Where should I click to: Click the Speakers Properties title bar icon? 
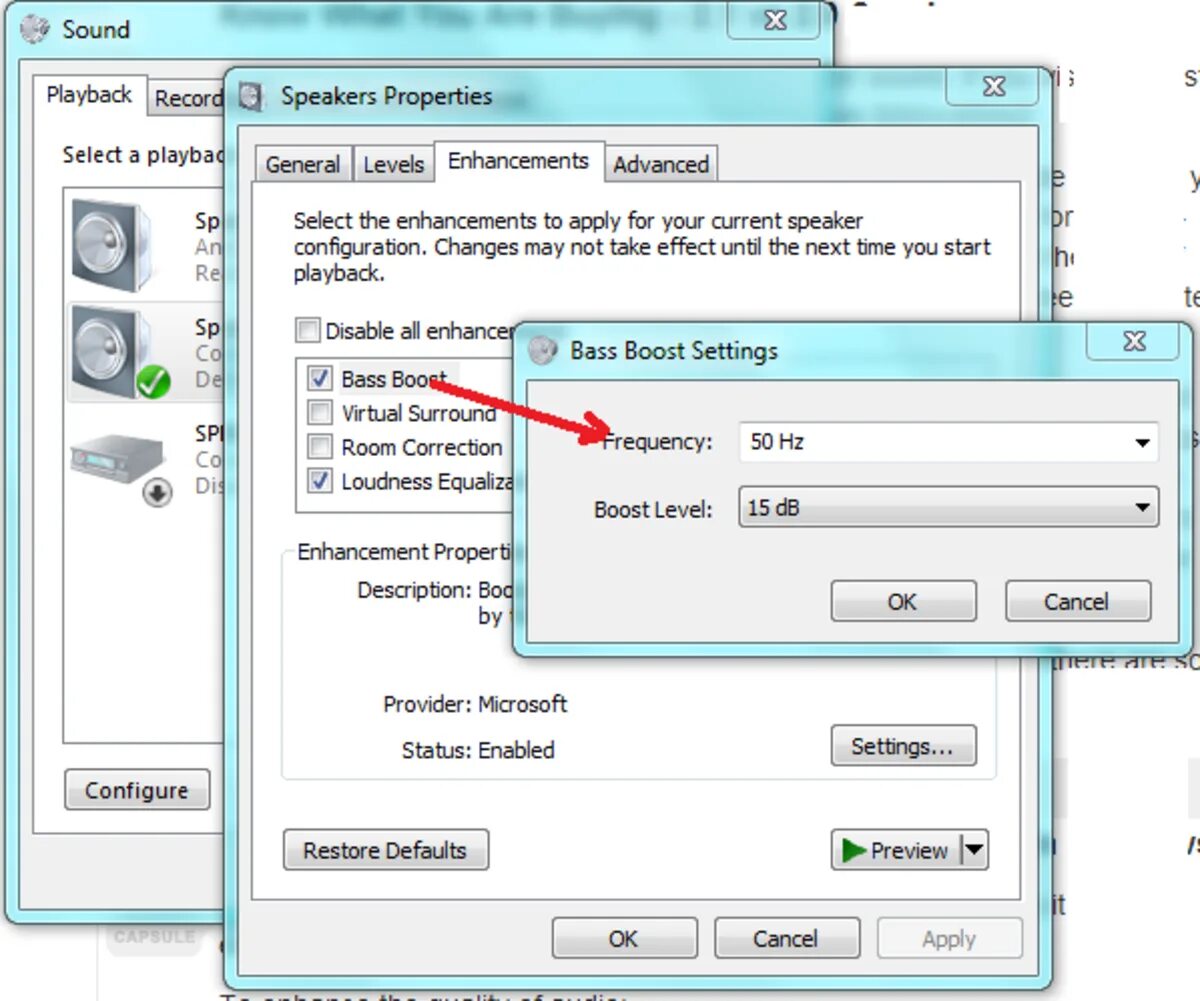click(252, 97)
